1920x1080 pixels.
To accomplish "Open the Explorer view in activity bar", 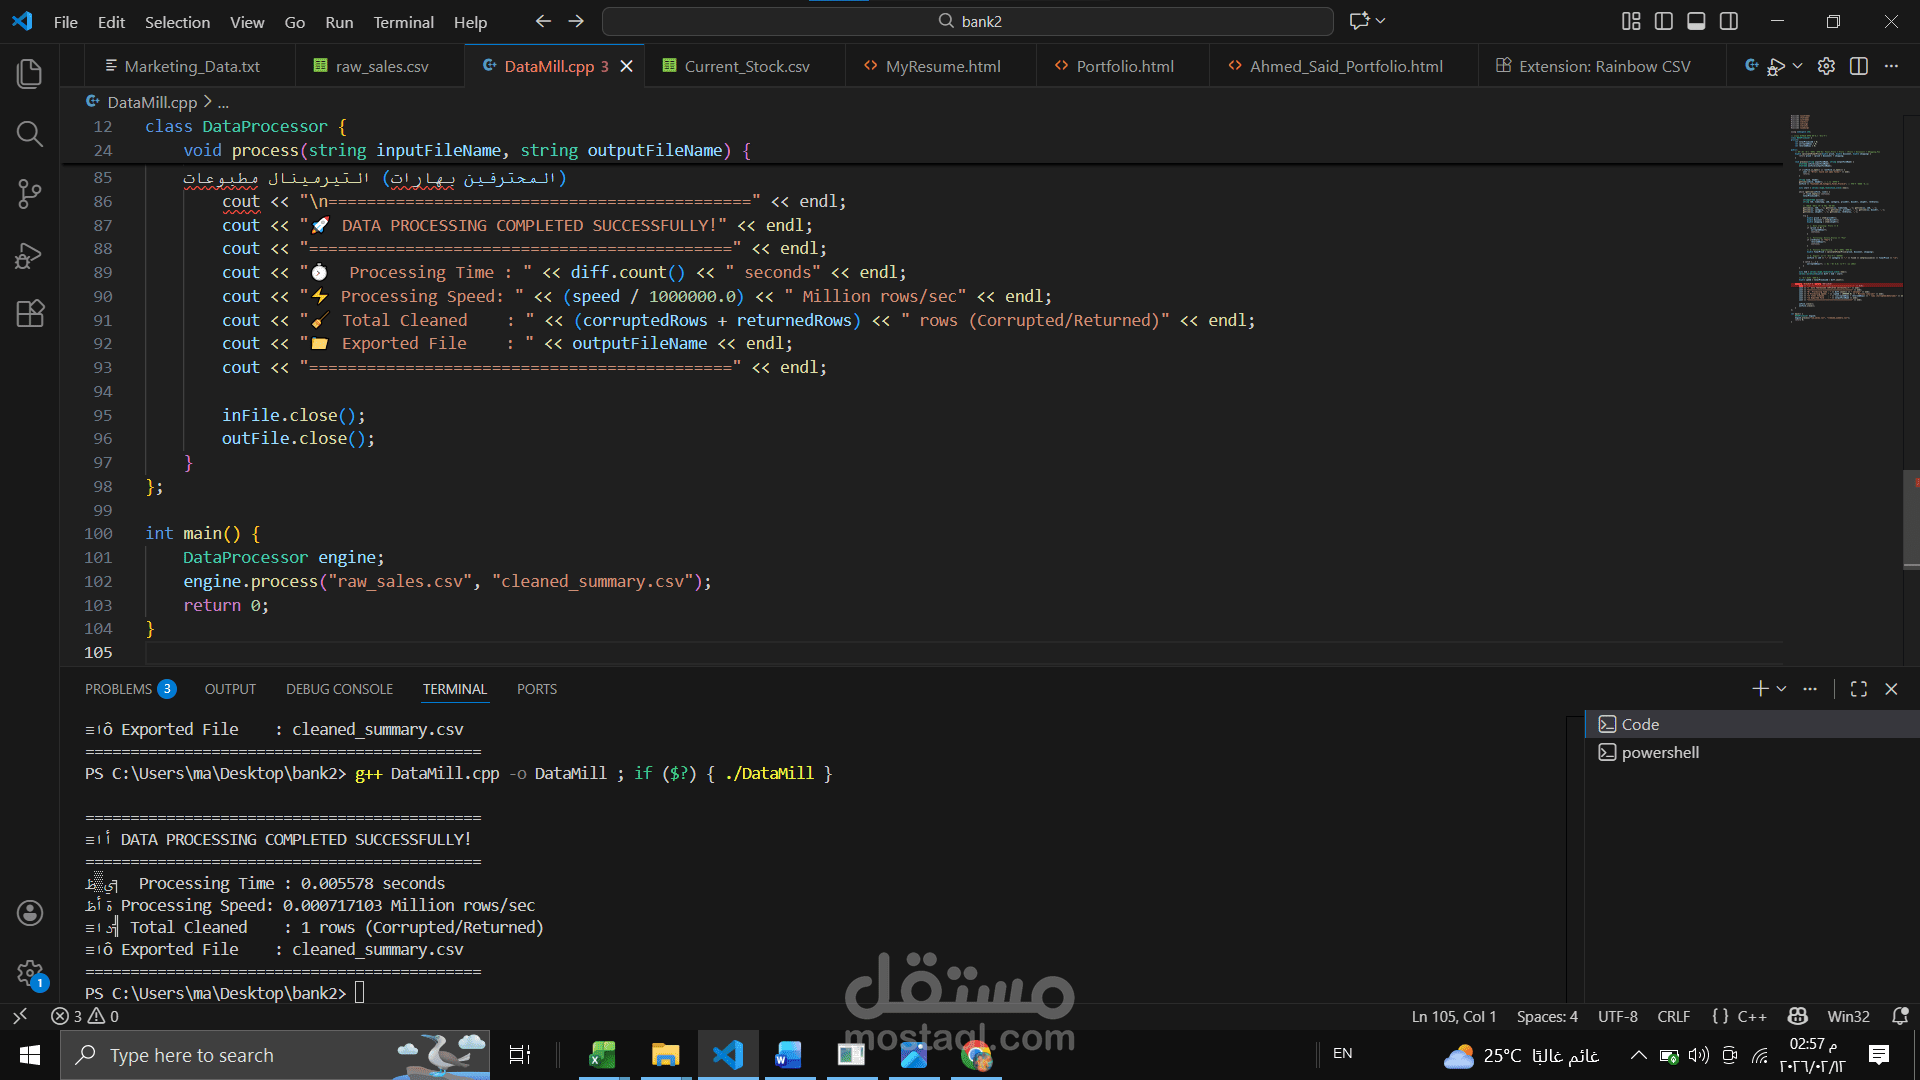I will point(30,73).
